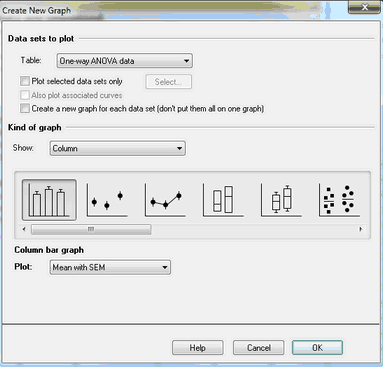Viewport: 383px width, 367px height.
Task: Open the Show dropdown set to Column
Action: click(118, 148)
